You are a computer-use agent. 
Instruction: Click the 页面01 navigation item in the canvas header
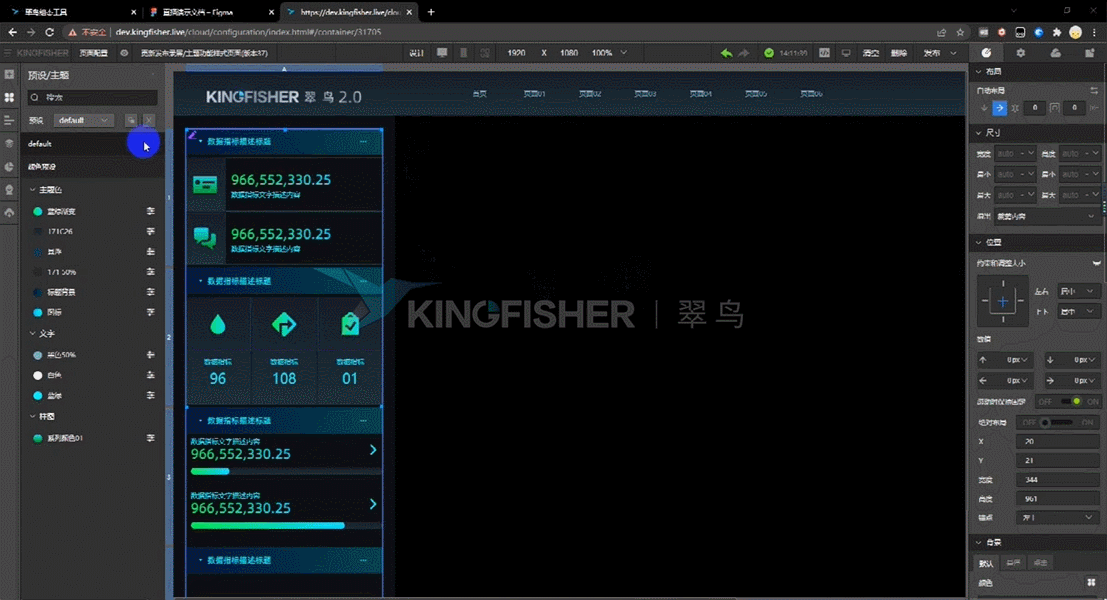[534, 94]
